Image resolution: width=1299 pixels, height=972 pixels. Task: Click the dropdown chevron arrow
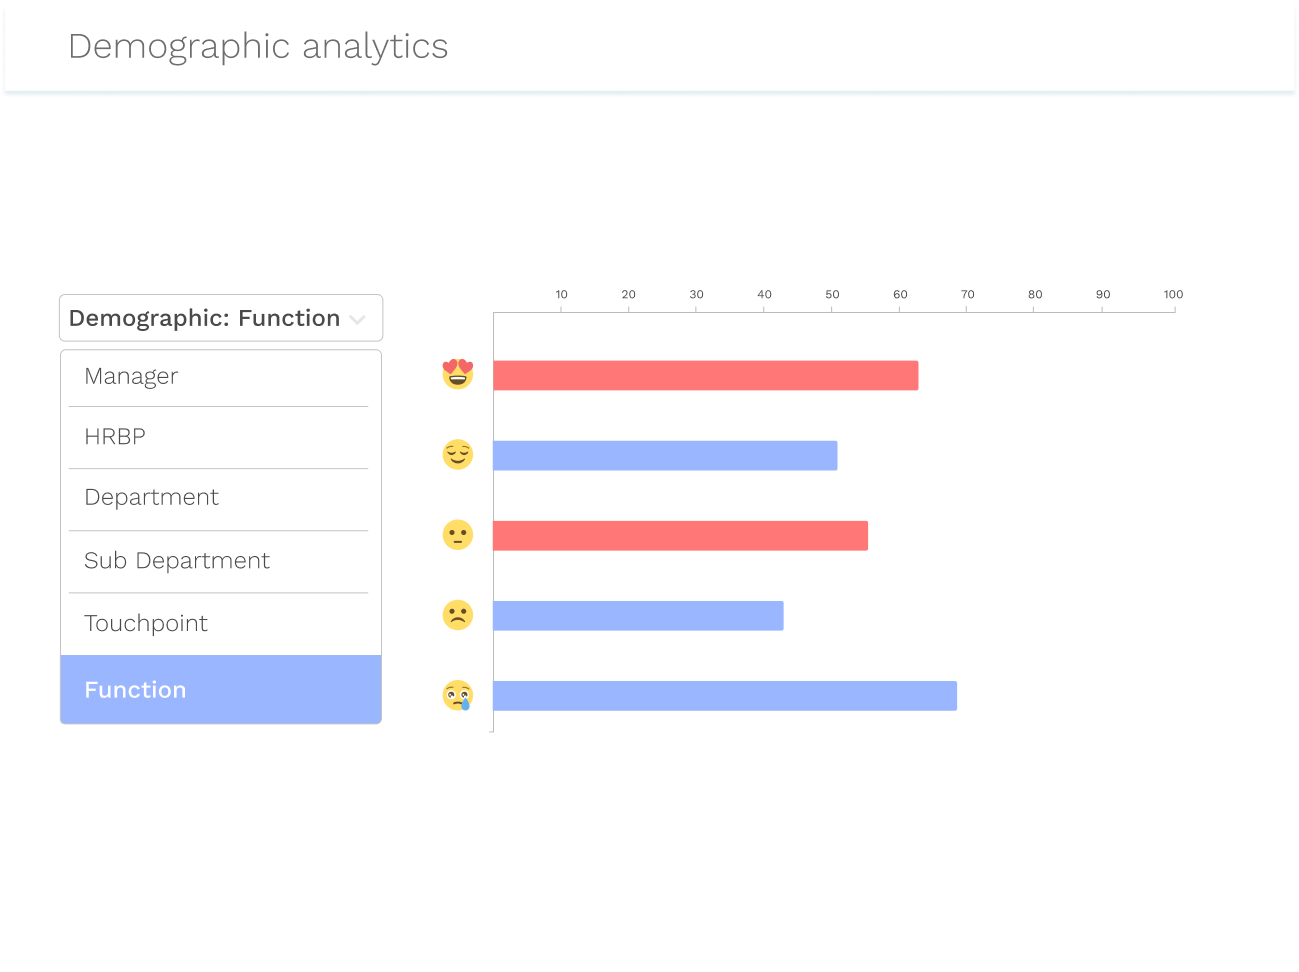pos(357,320)
